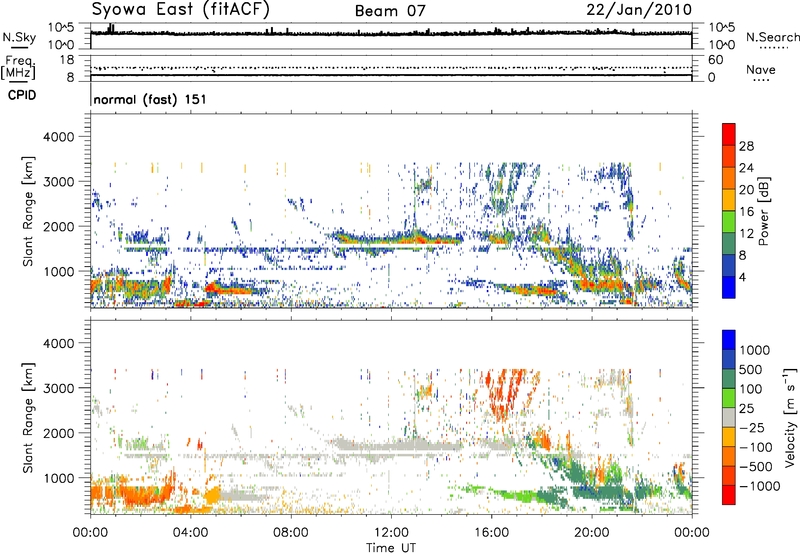Click the 'Power [dB]' color bar title
The width and height of the screenshot is (800, 554).
point(764,211)
